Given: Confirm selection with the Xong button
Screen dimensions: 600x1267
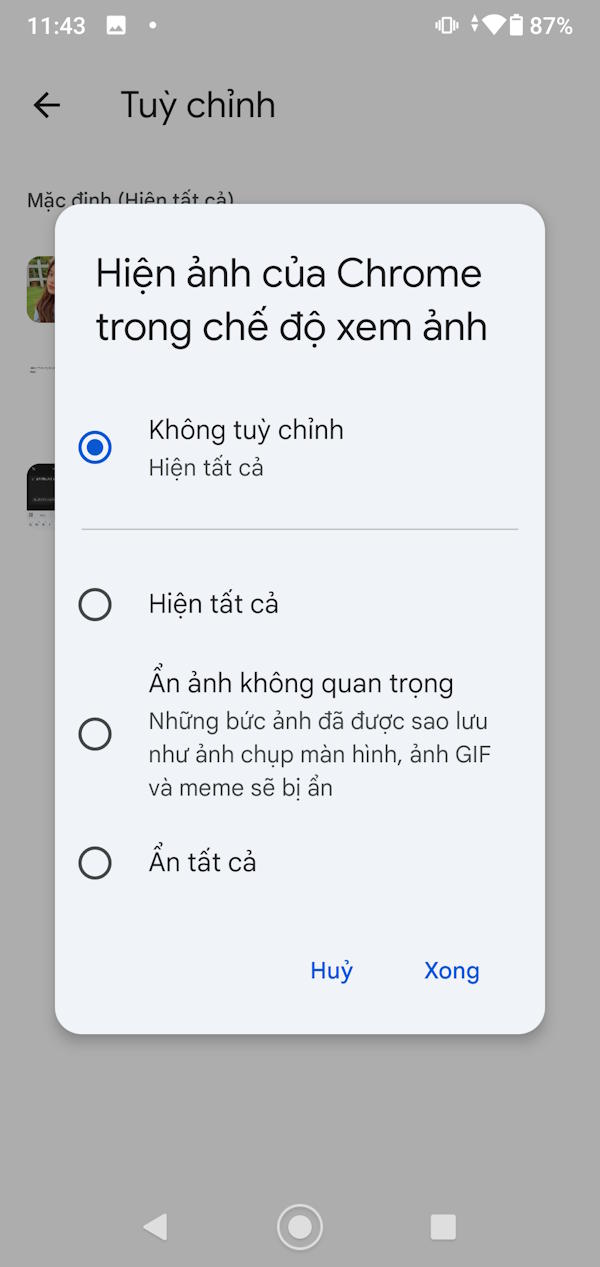Looking at the screenshot, I should pos(451,970).
